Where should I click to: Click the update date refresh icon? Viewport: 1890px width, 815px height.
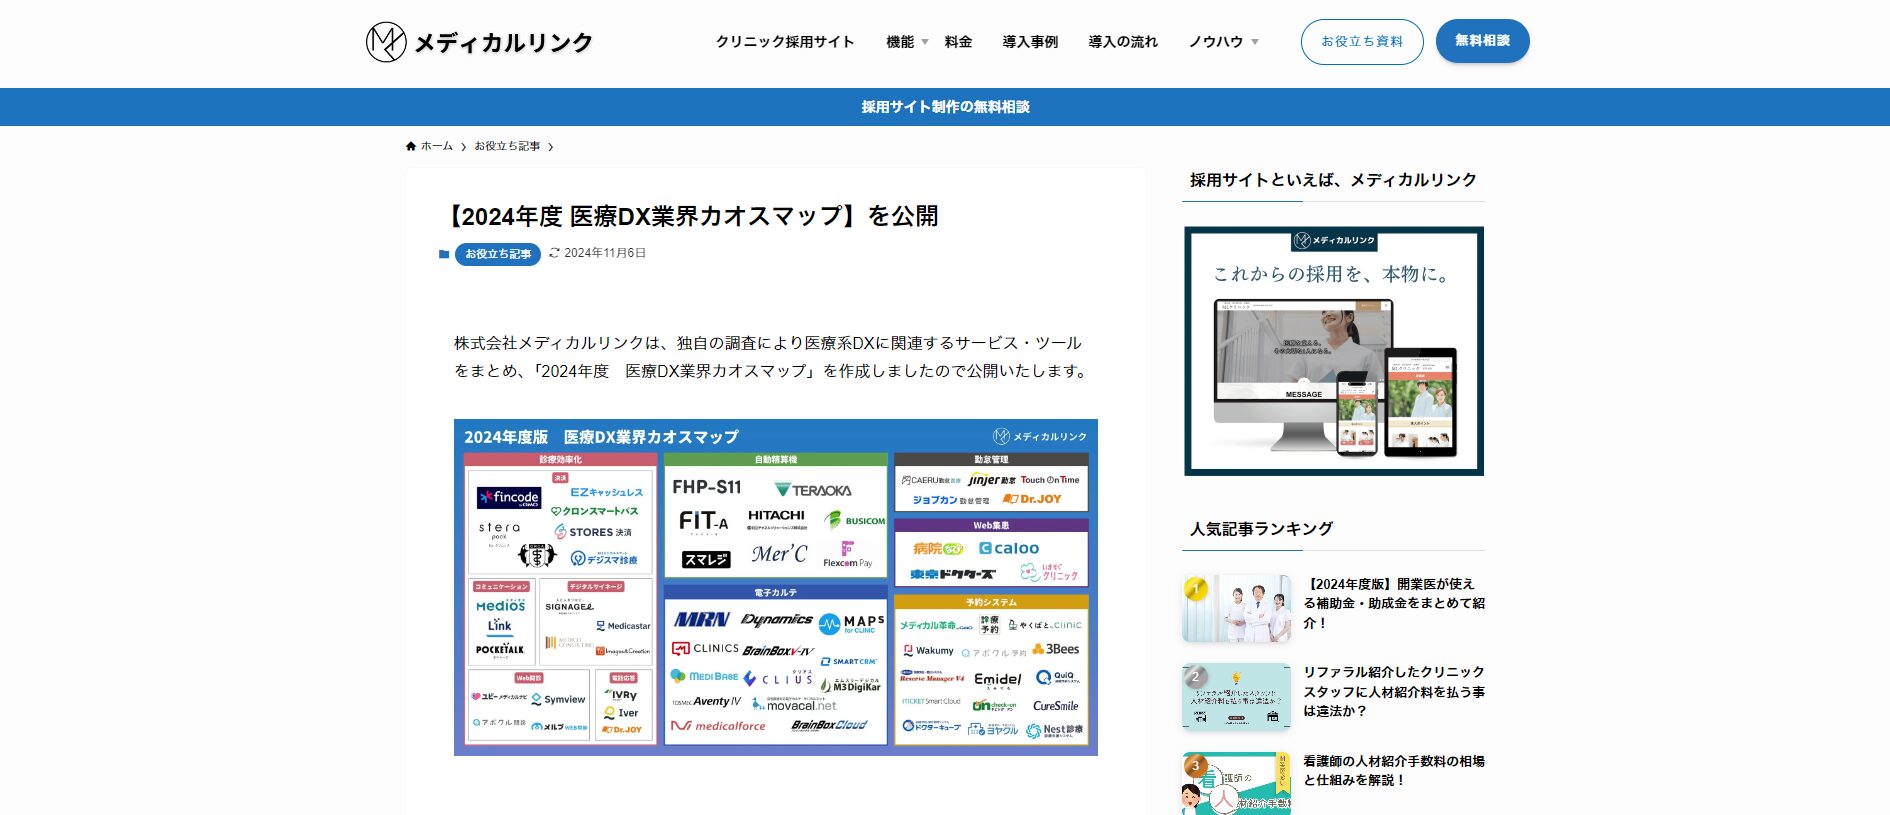[554, 253]
